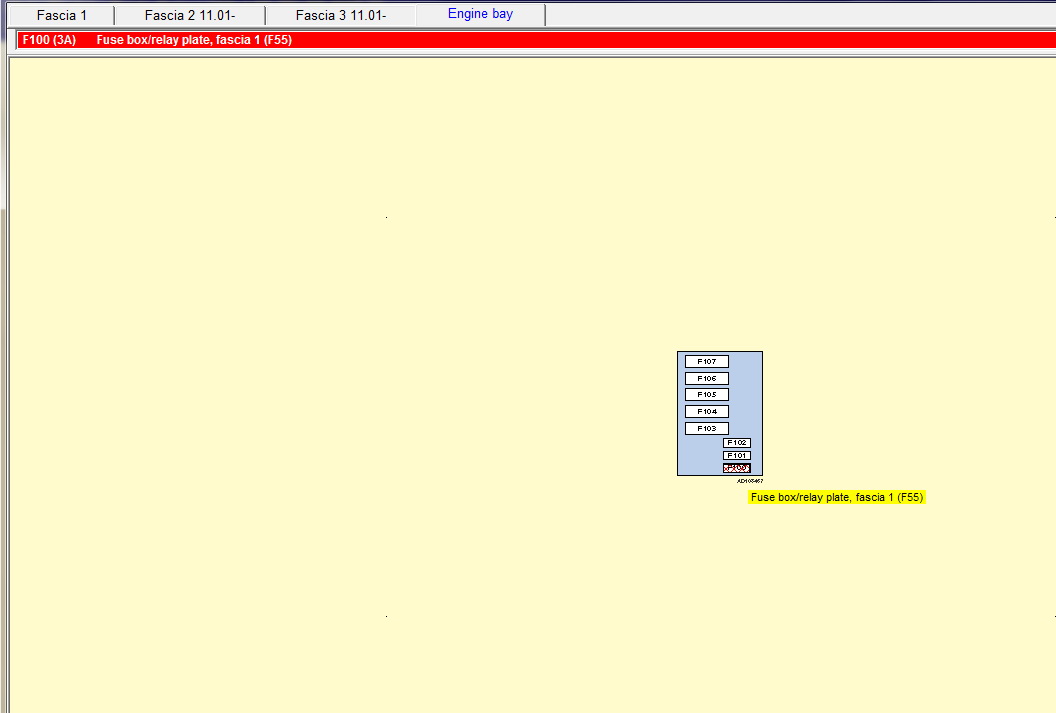
Task: Select fuse F106 in the diagram
Action: 706,379
